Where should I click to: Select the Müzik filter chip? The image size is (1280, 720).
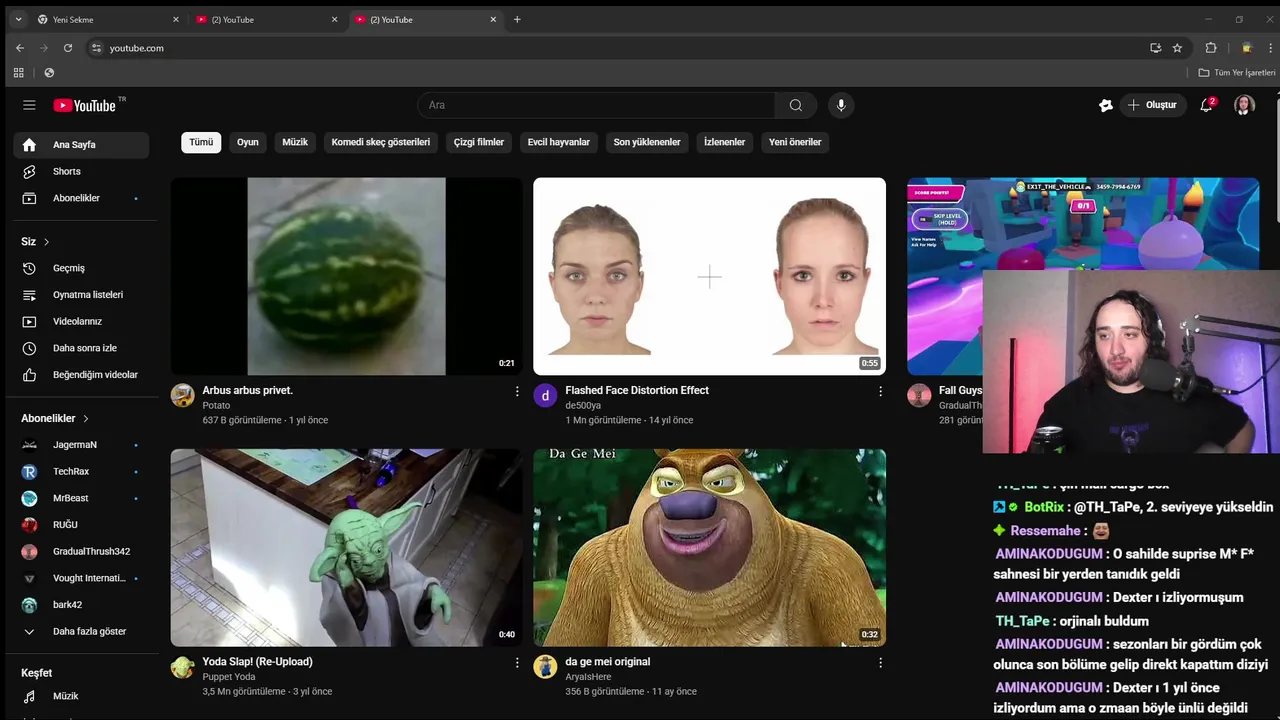(295, 142)
